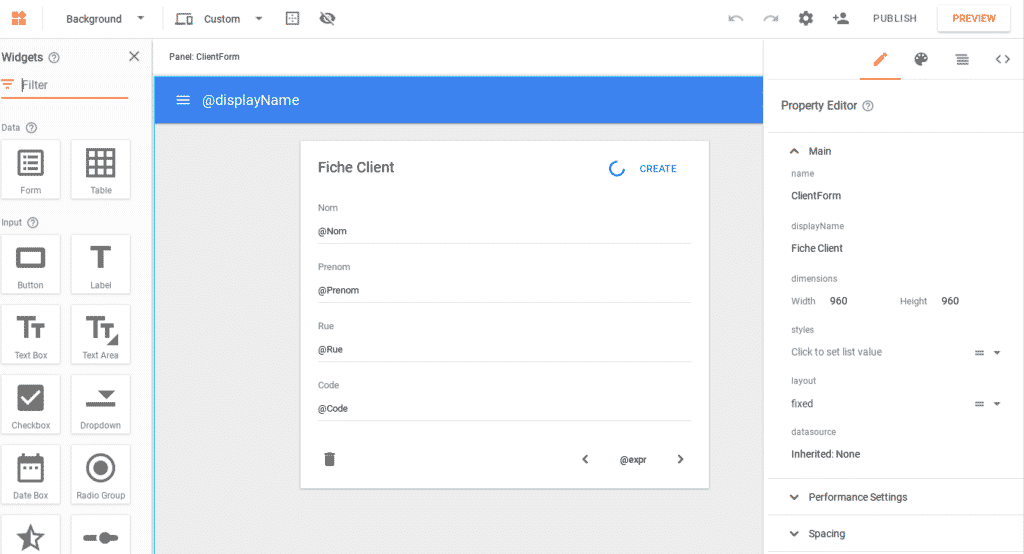The image size is (1024, 554).
Task: Select the Checkbox widget
Action: [x=31, y=404]
